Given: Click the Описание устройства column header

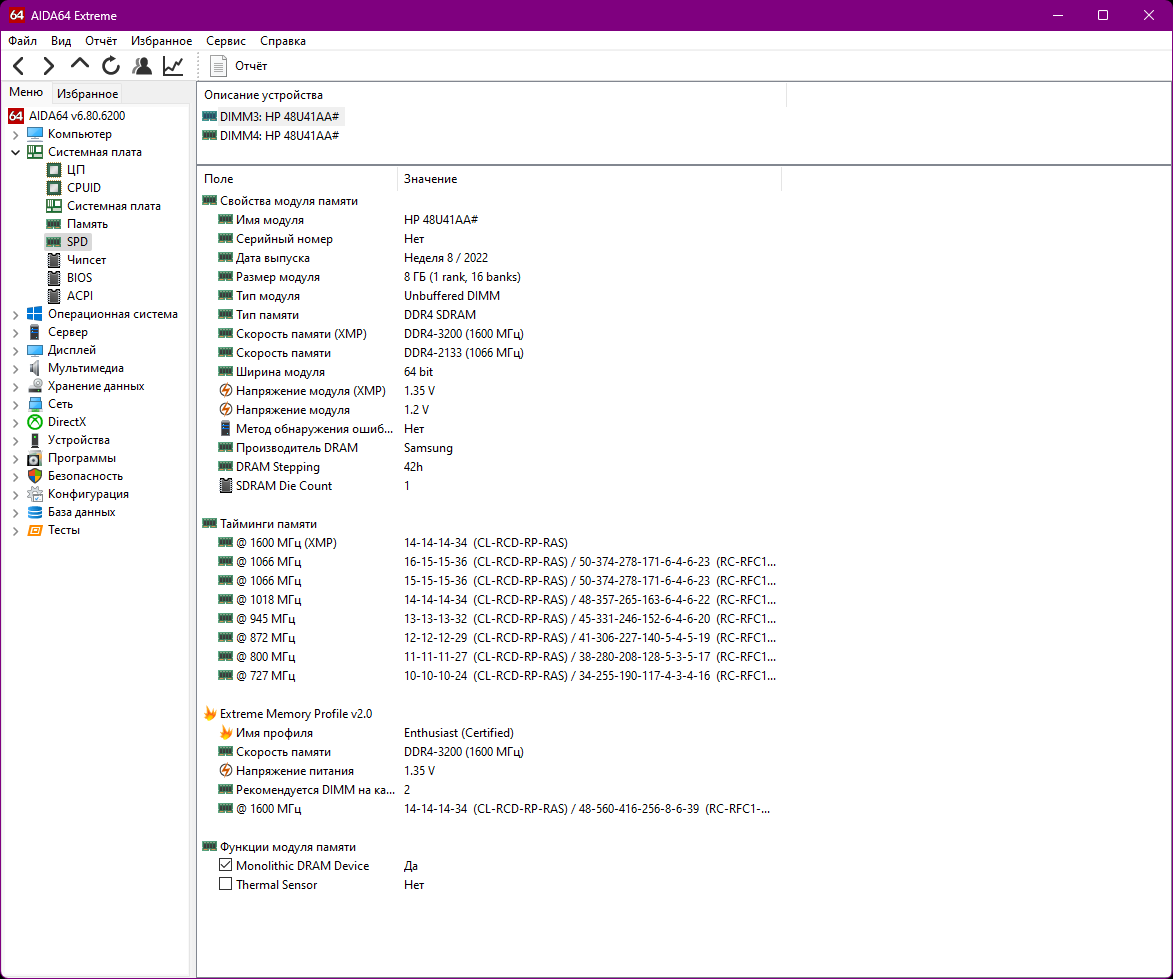Looking at the screenshot, I should (x=491, y=95).
